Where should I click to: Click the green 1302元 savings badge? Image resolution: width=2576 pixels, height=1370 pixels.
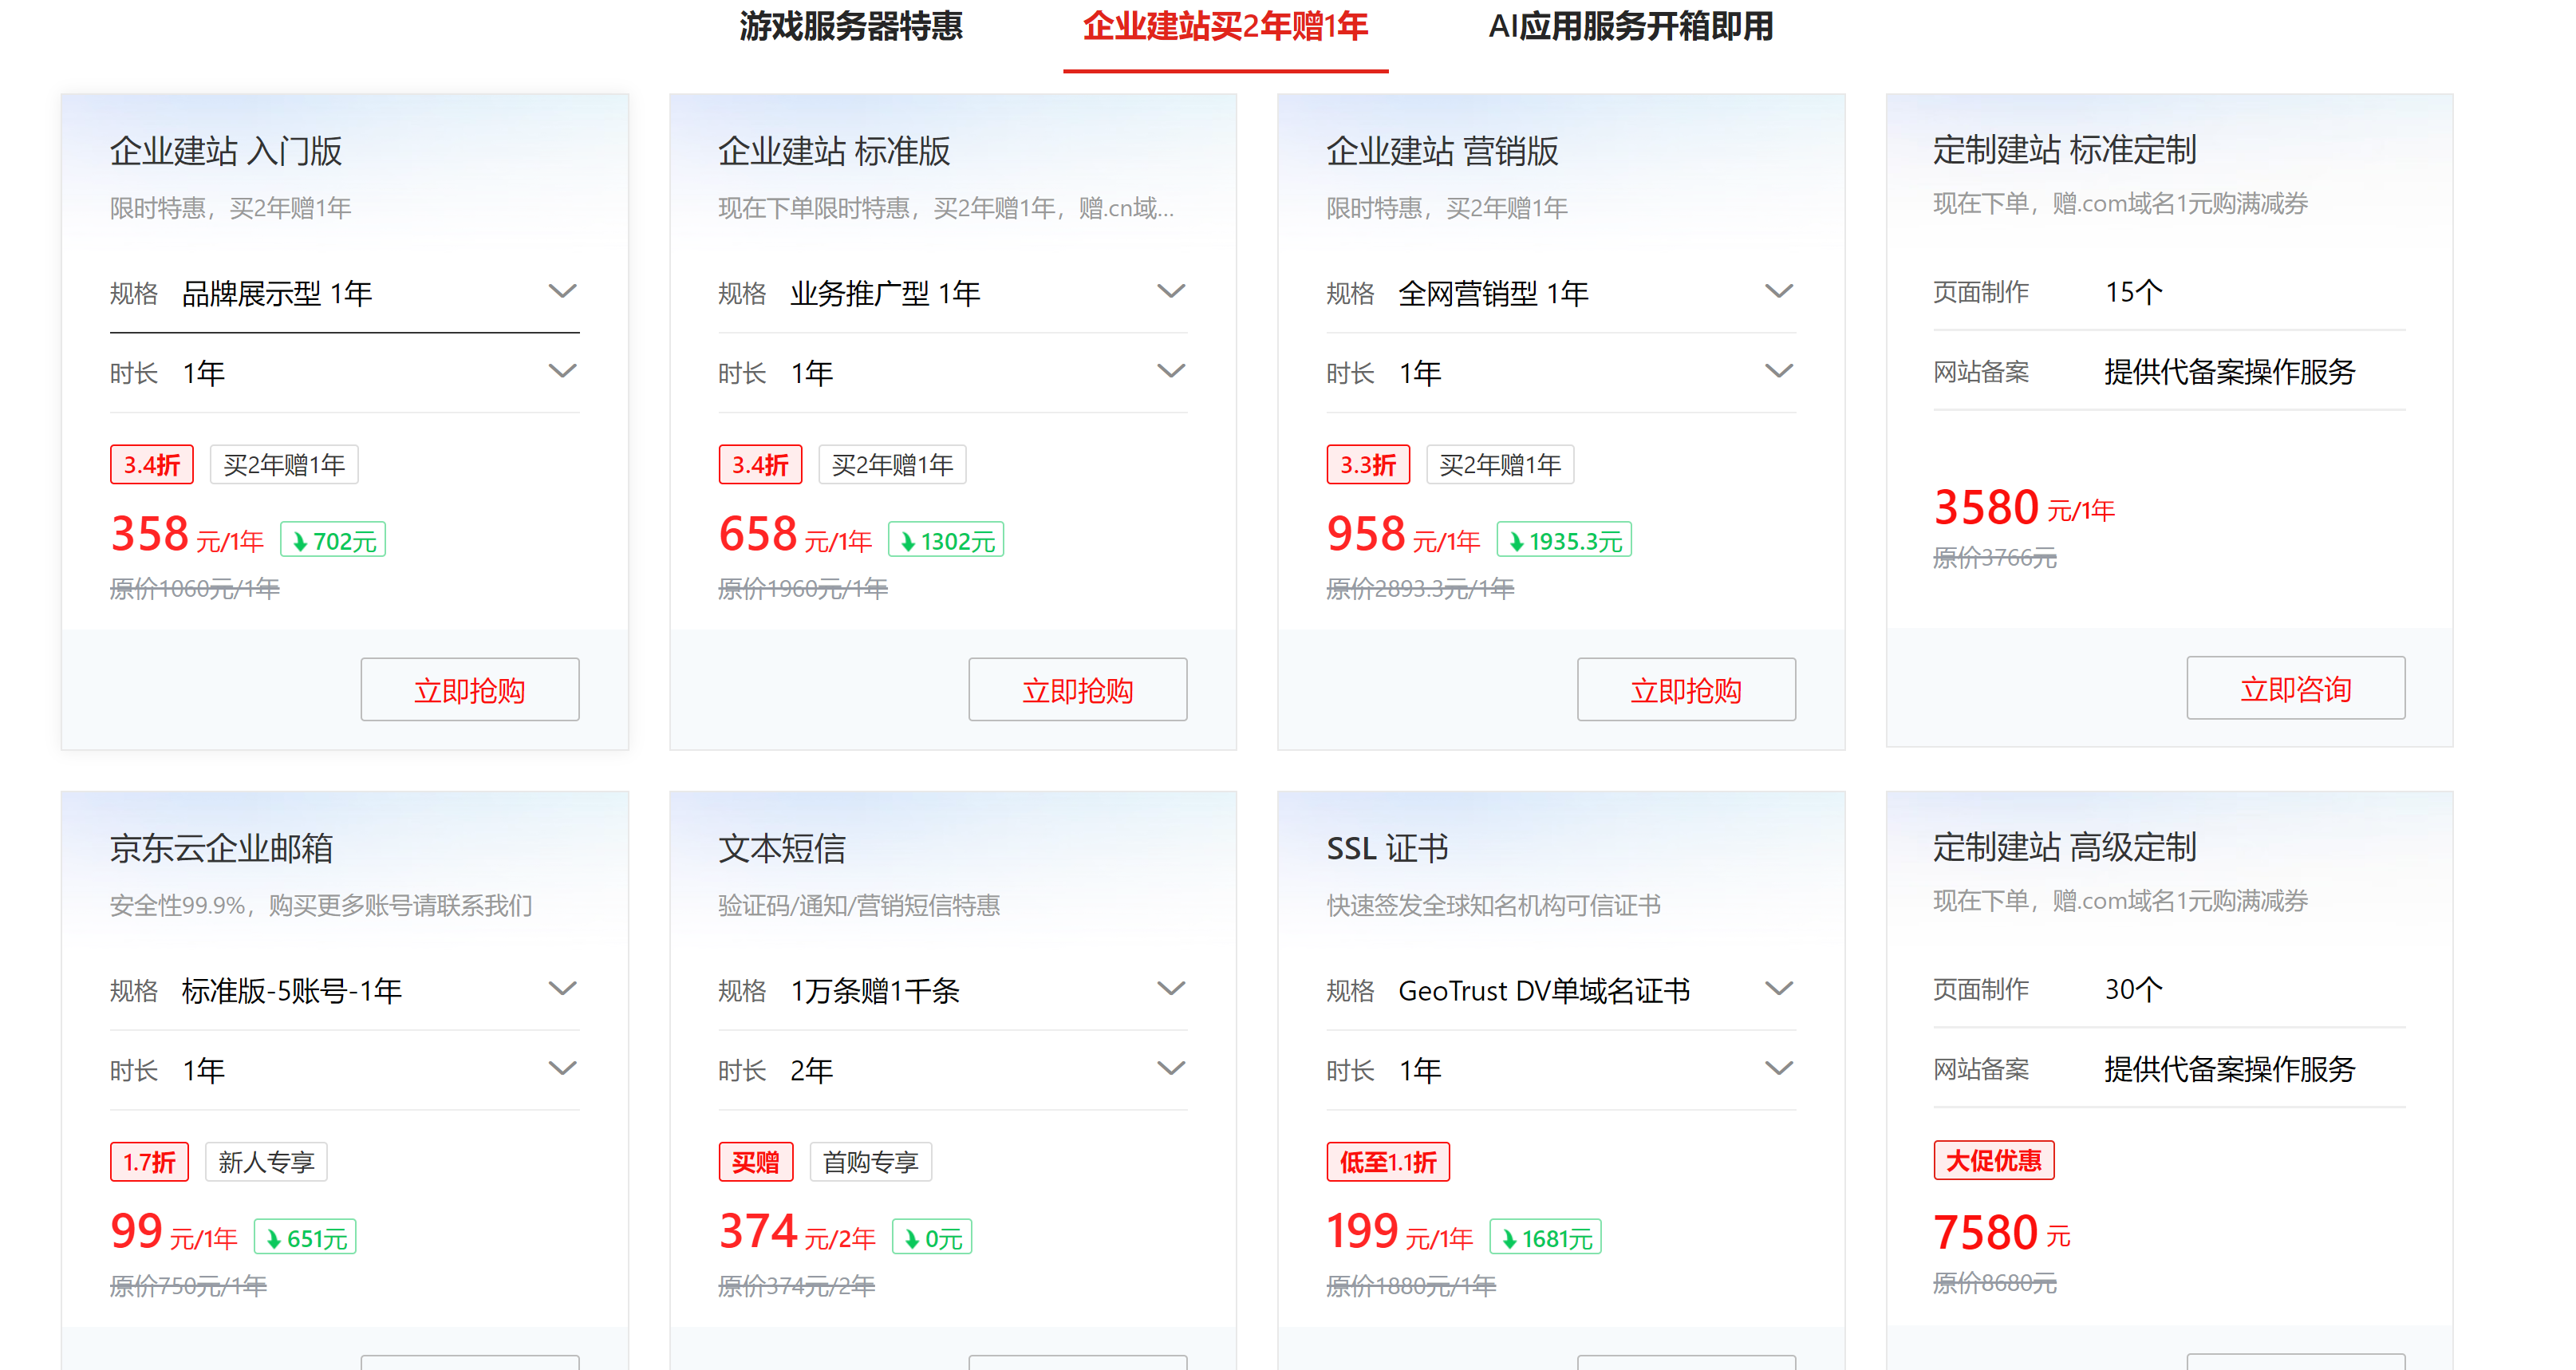[x=946, y=540]
